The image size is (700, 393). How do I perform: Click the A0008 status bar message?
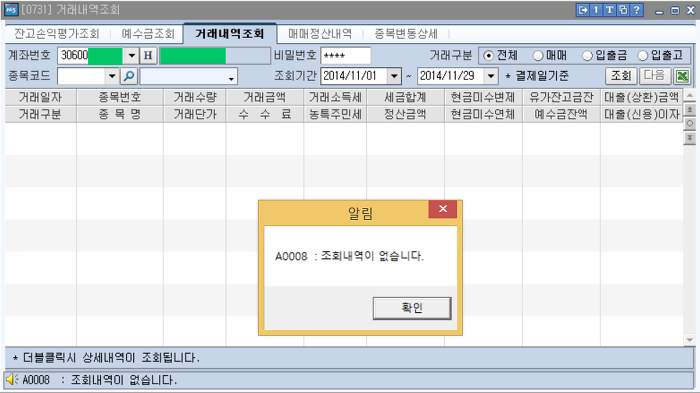pyautogui.click(x=100, y=380)
